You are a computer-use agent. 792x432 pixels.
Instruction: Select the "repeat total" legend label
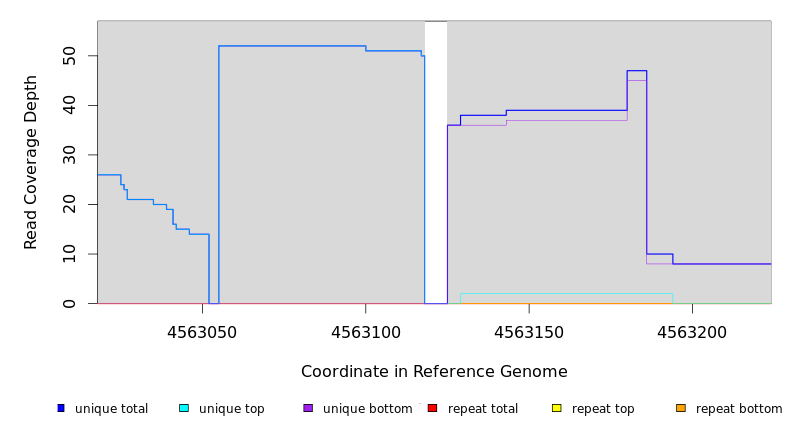point(483,409)
